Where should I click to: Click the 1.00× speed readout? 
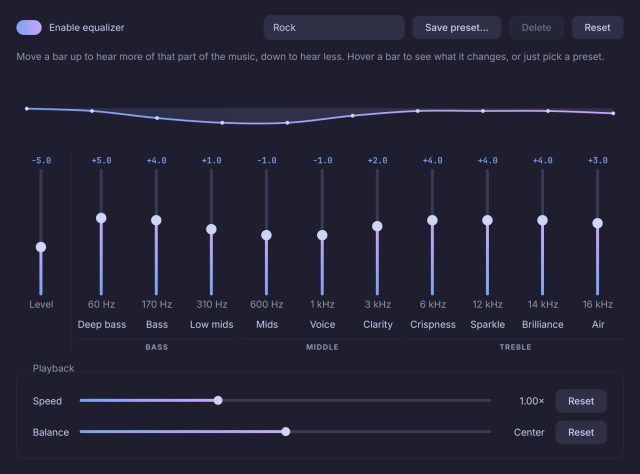tap(532, 401)
